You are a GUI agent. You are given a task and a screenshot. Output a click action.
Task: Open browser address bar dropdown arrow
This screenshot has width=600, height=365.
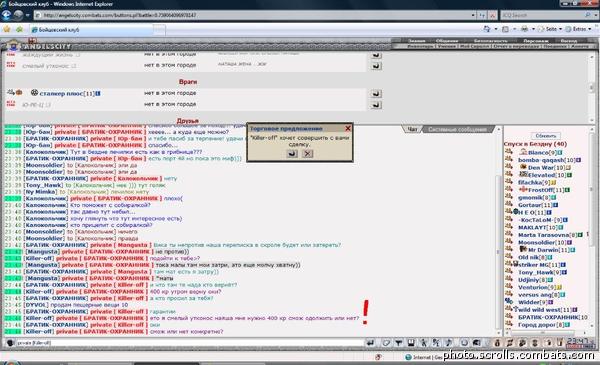point(473,15)
